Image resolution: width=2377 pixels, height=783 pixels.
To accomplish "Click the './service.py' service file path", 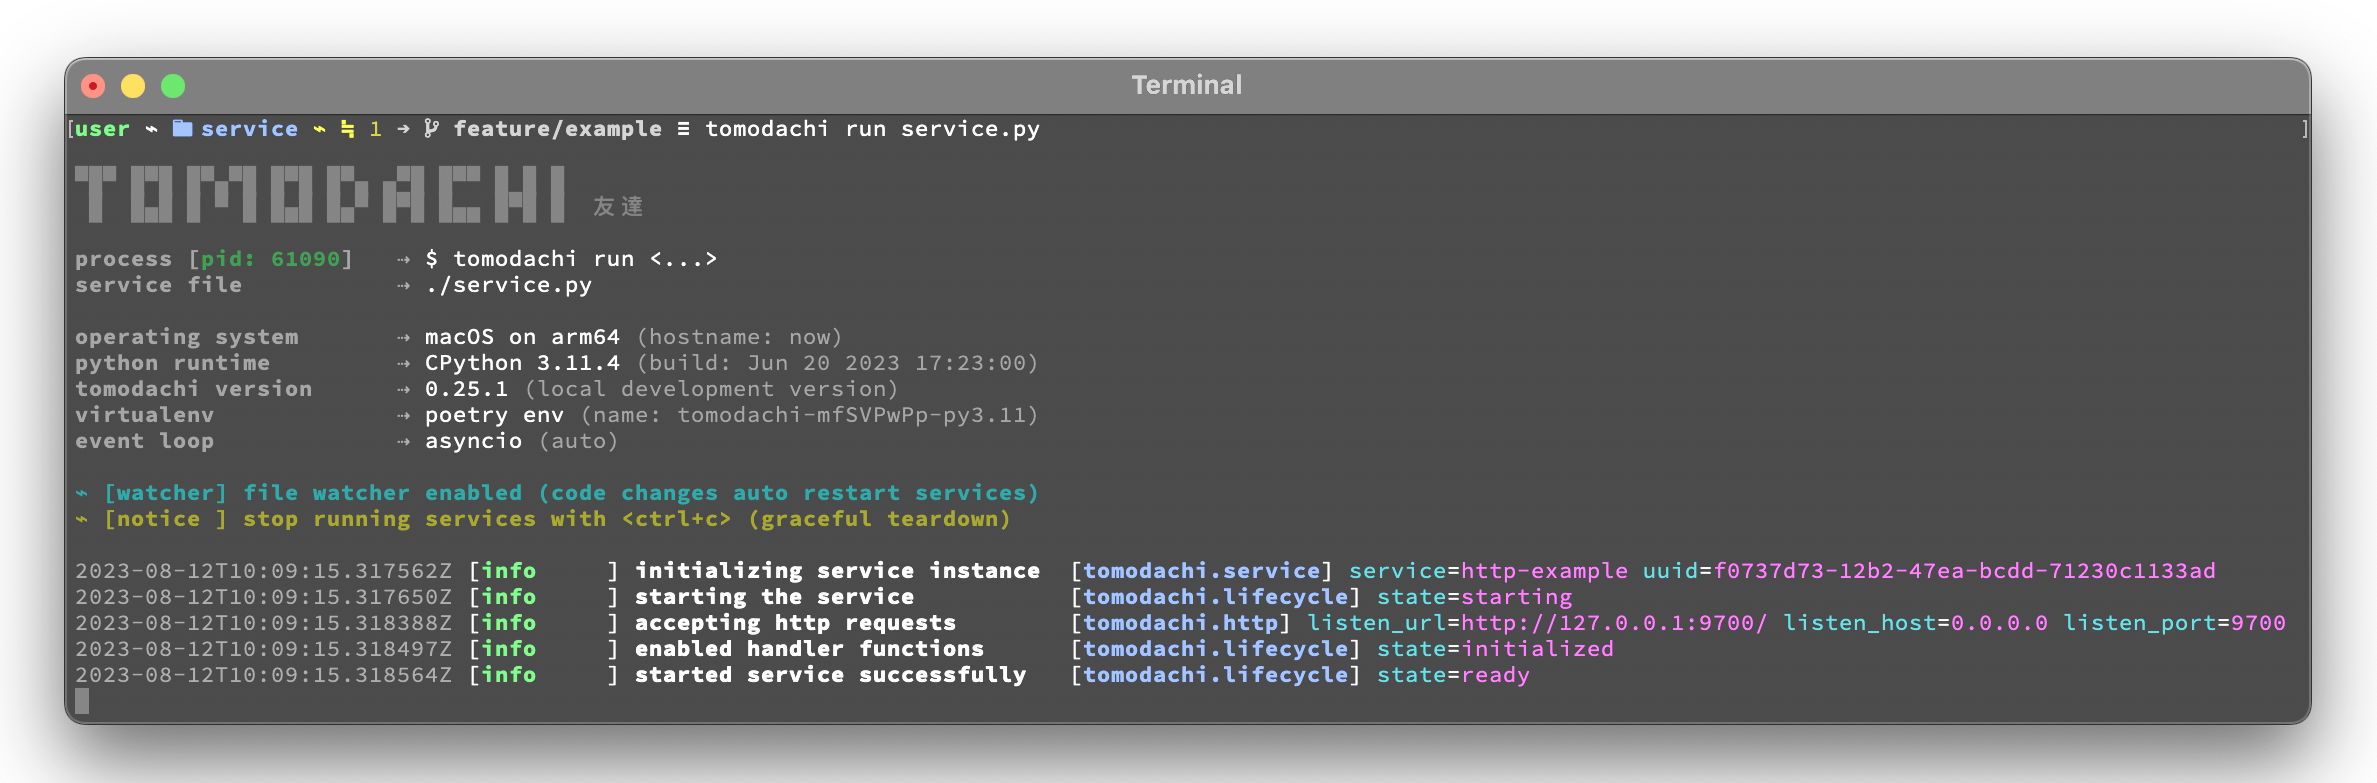I will [508, 285].
